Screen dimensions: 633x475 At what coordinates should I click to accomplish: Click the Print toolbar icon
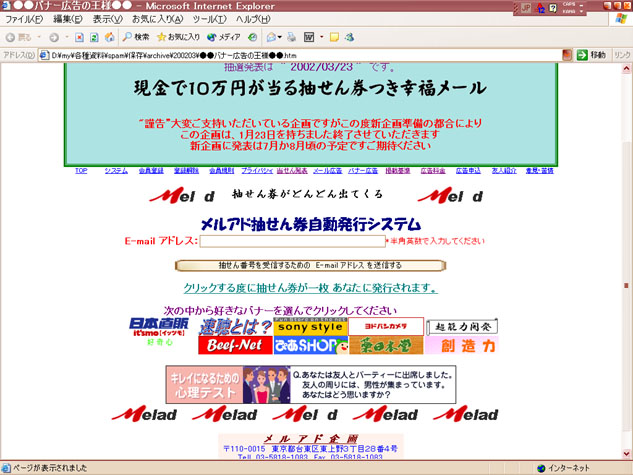coord(291,38)
